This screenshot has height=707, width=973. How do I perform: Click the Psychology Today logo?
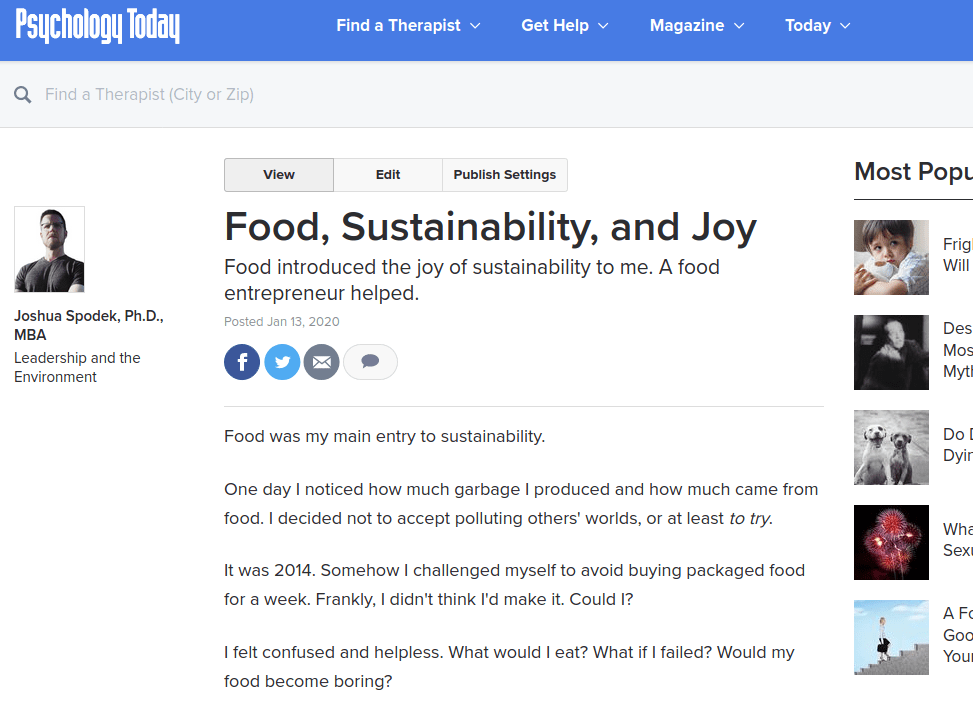[x=98, y=26]
